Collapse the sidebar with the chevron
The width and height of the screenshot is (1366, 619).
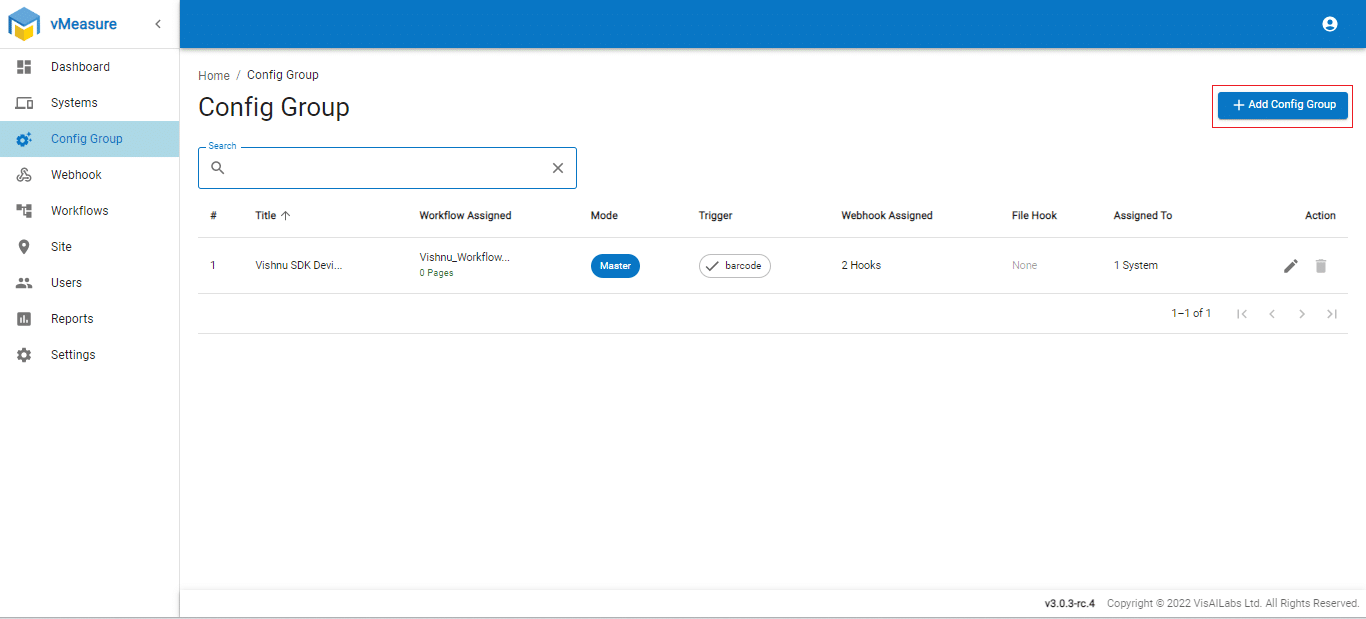[x=157, y=23]
